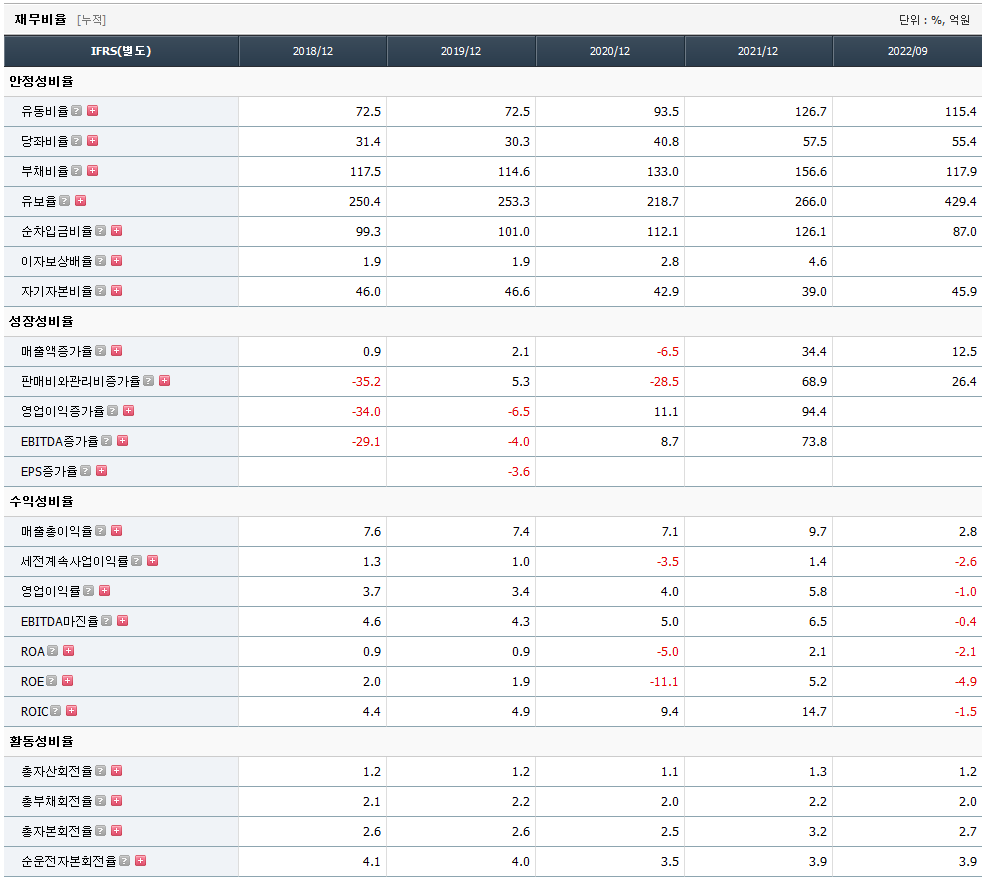Open help icon next to ROIC
The image size is (988, 881).
(56, 711)
